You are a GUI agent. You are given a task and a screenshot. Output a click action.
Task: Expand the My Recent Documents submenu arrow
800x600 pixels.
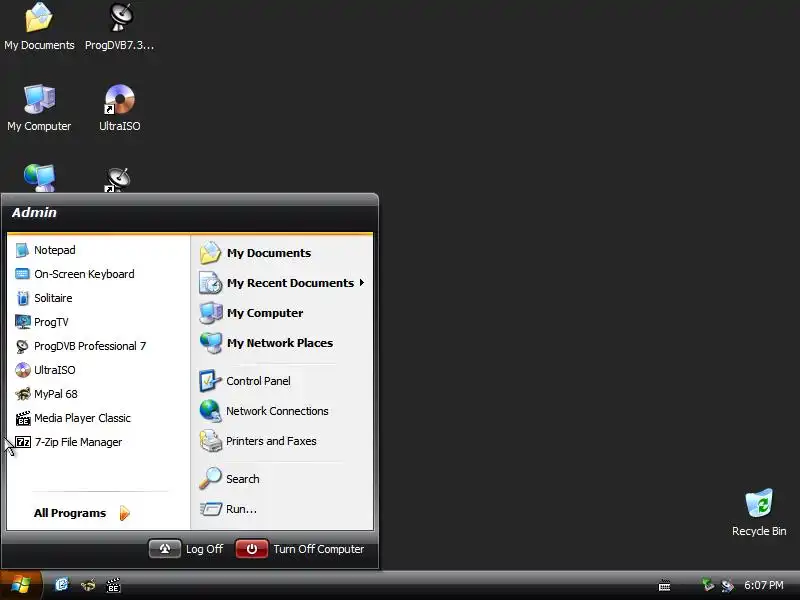coord(362,283)
